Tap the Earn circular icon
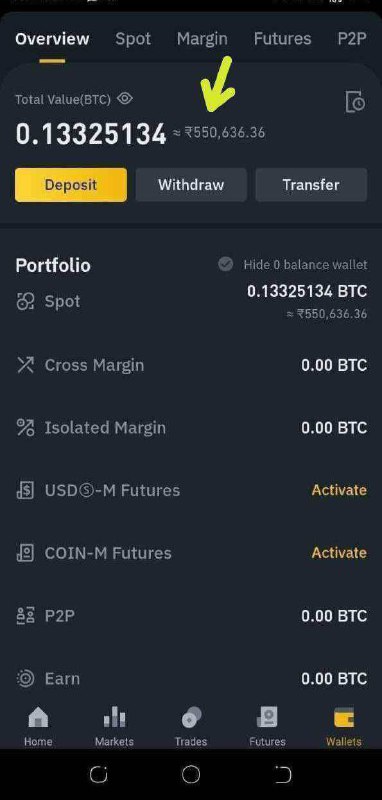Screen dimensions: 382x800 coord(26,679)
